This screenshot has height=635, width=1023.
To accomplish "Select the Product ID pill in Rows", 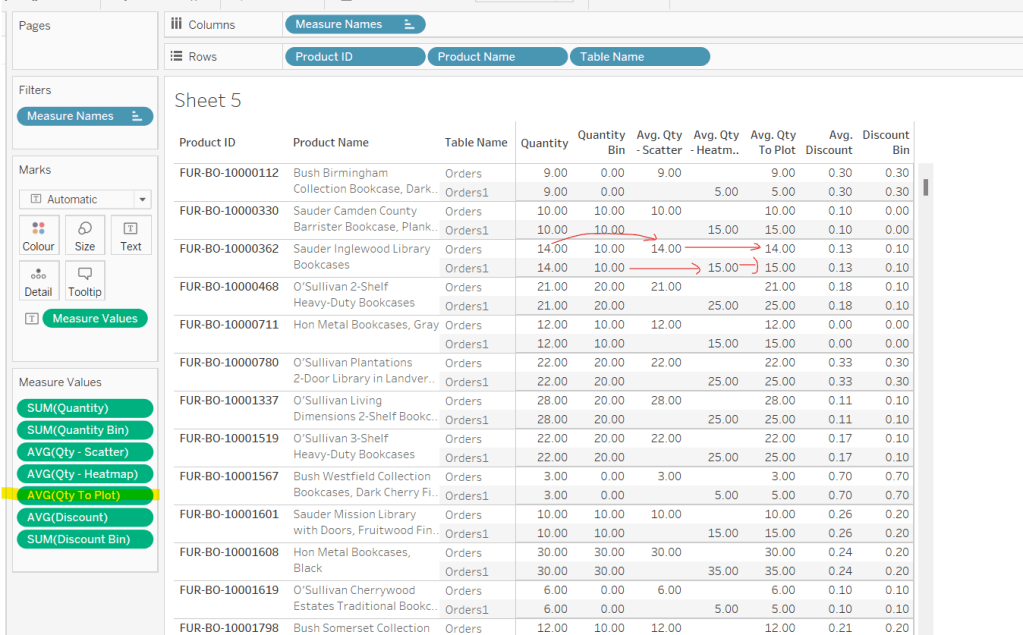I will [325, 57].
